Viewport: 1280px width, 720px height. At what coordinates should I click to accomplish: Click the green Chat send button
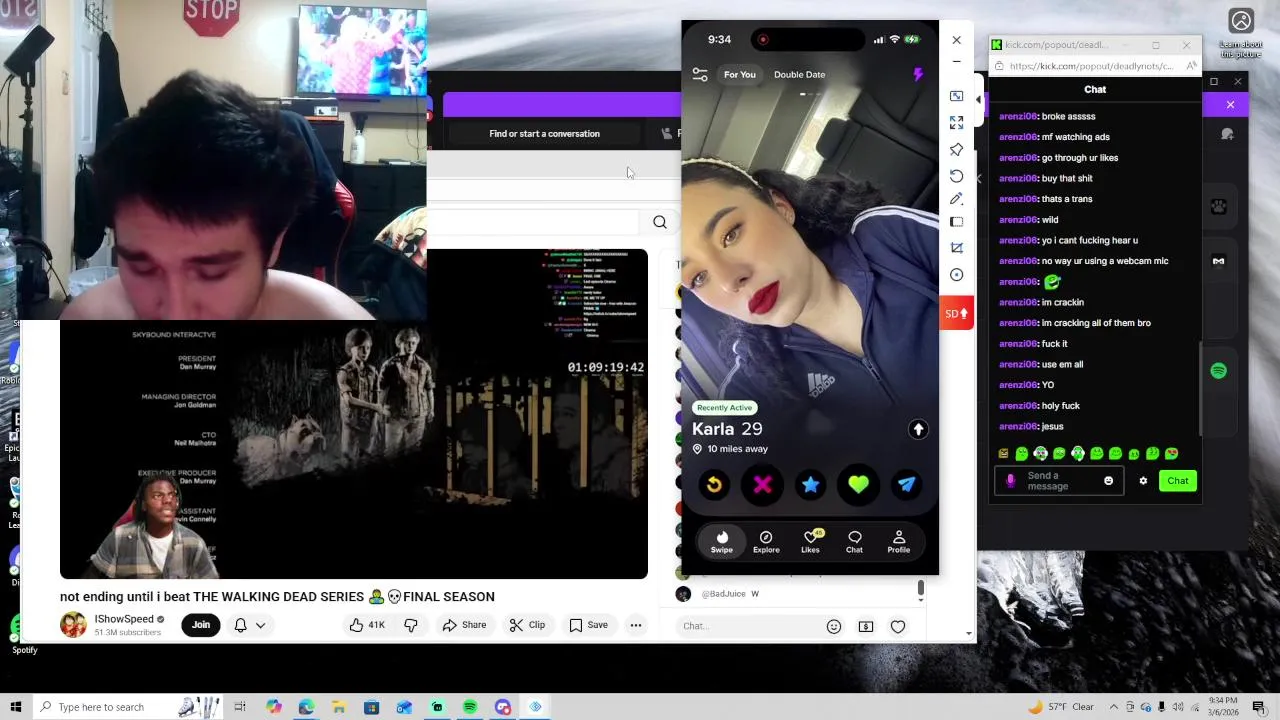(x=1178, y=481)
